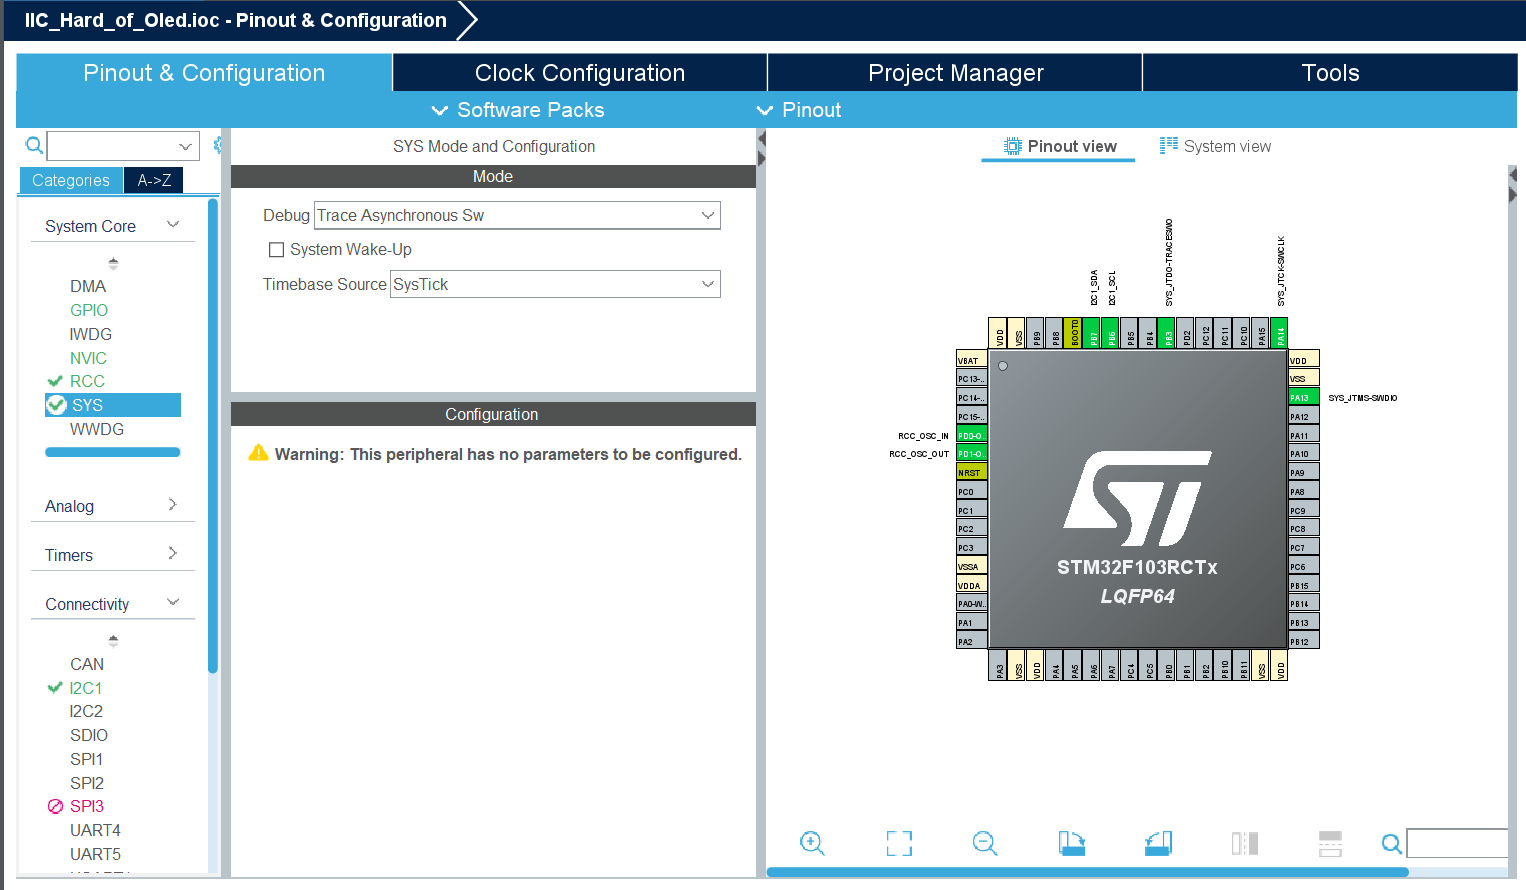1526x890 pixels.
Task: Open the Software Packs menu
Action: 518,110
